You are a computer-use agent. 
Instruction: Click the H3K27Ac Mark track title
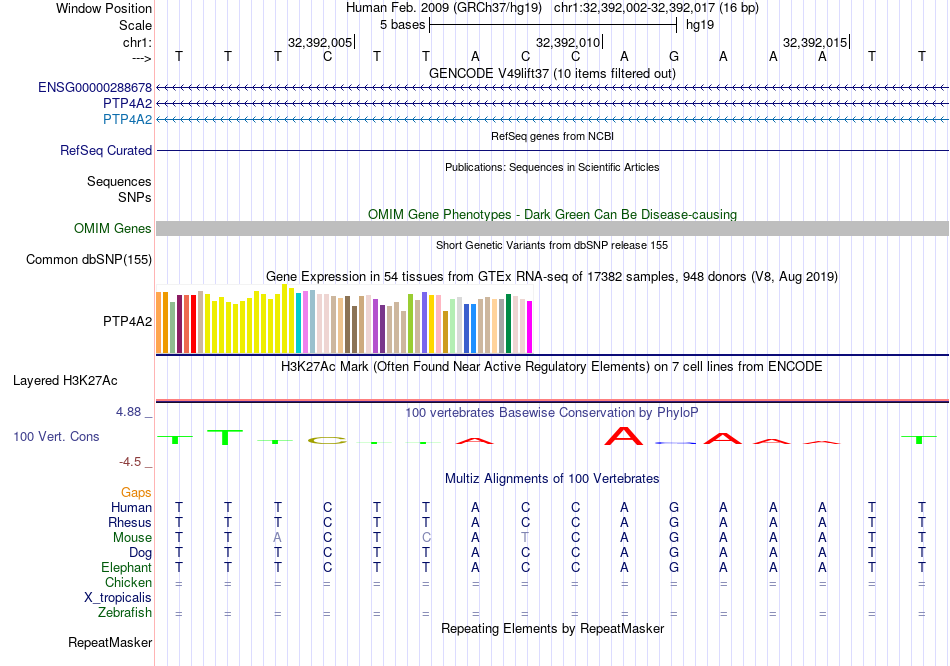[552, 367]
